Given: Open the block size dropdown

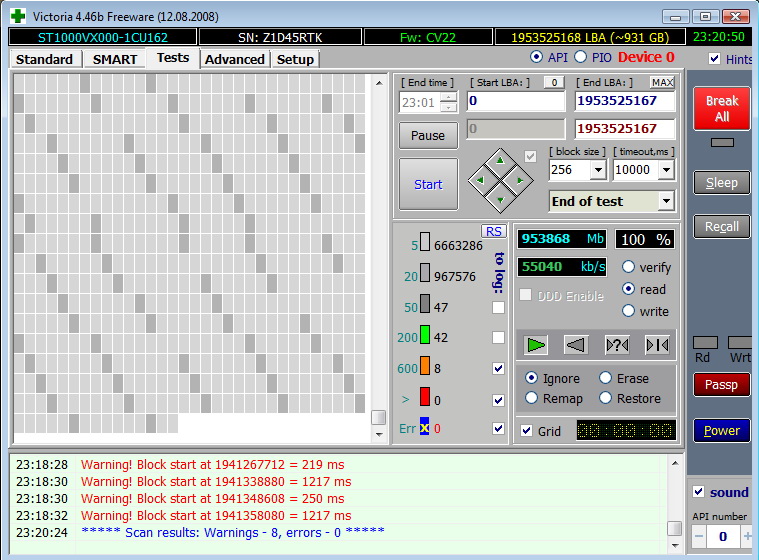Looking at the screenshot, I should (598, 170).
